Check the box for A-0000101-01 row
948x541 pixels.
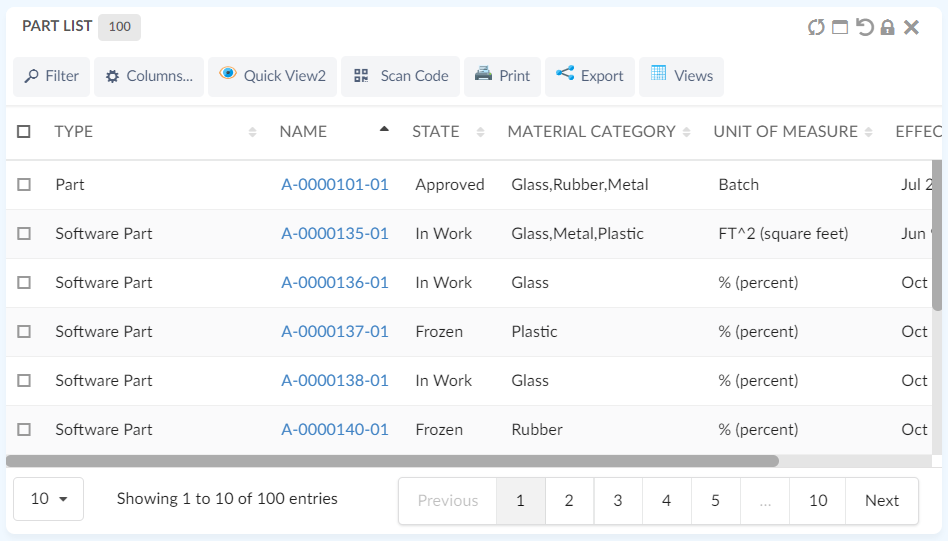click(24, 184)
